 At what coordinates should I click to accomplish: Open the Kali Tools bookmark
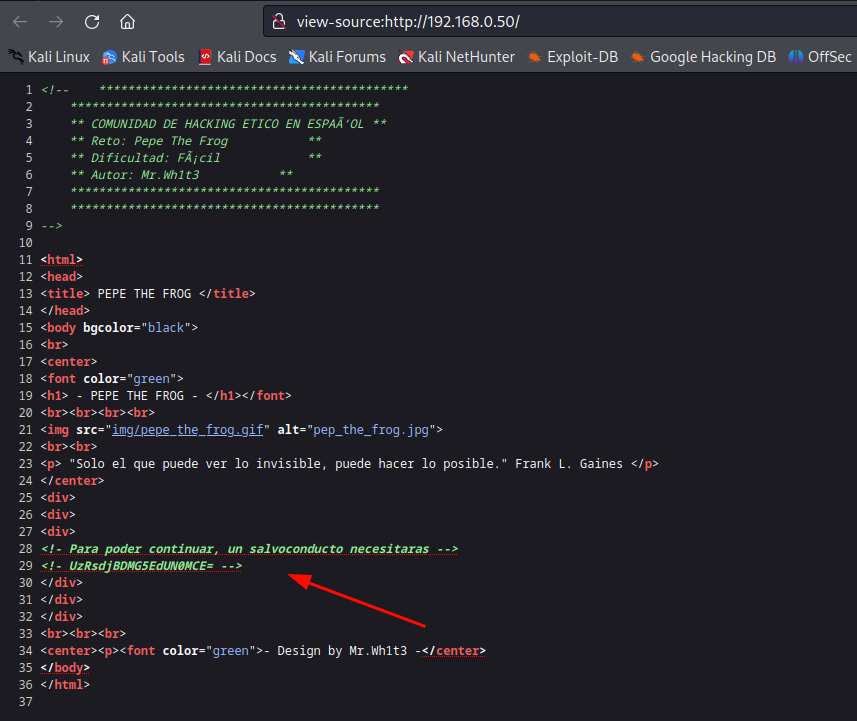tap(143, 57)
